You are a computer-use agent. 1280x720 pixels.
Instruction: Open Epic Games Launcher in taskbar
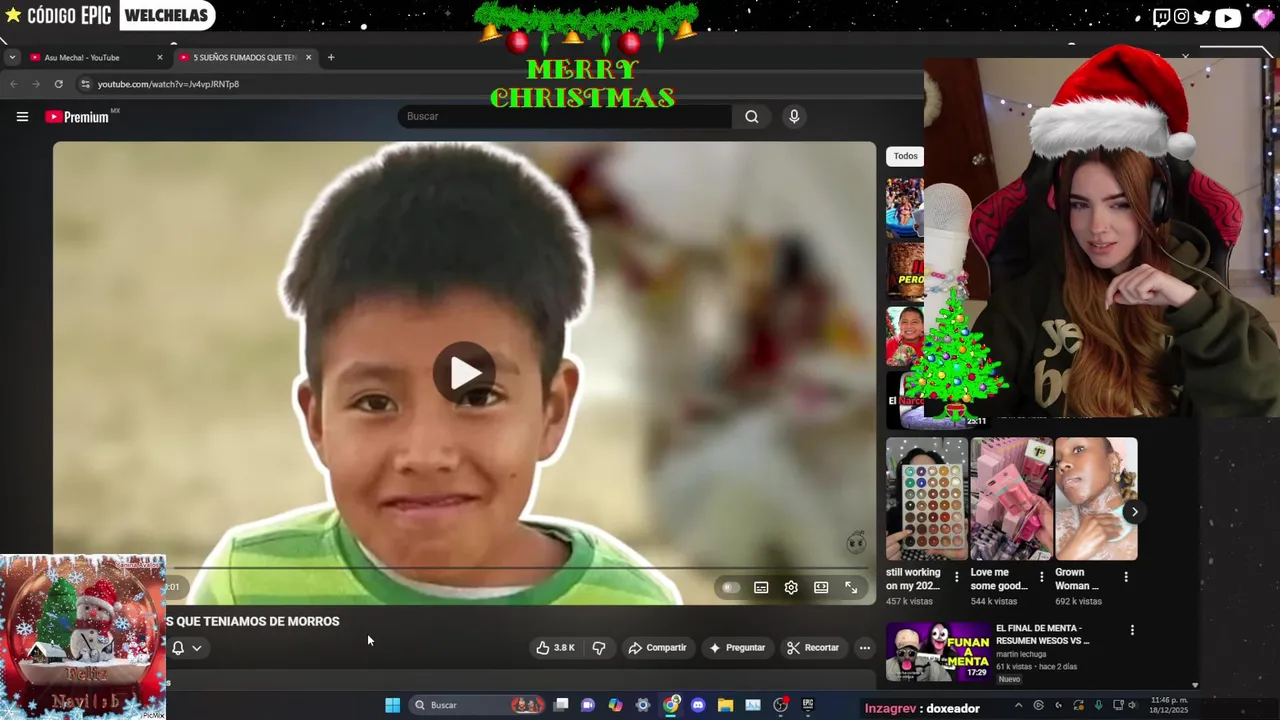tap(808, 705)
